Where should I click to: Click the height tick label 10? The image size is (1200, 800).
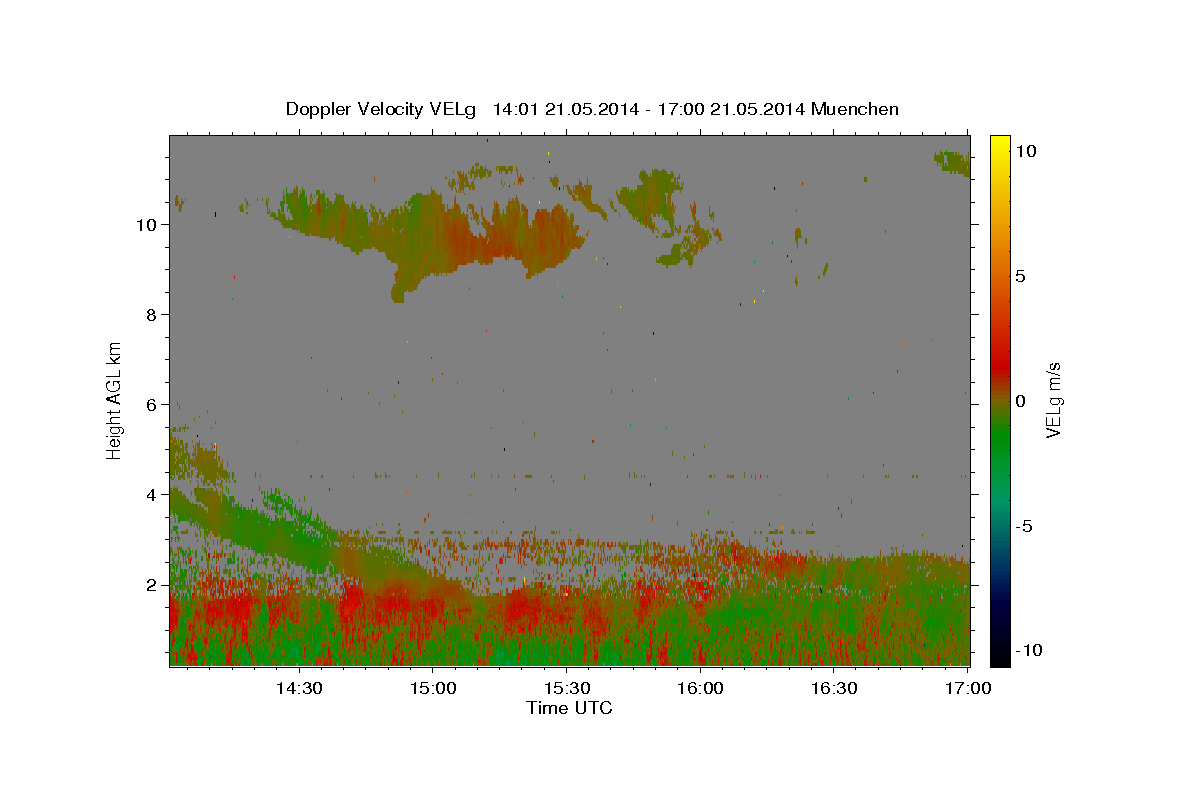coord(146,224)
